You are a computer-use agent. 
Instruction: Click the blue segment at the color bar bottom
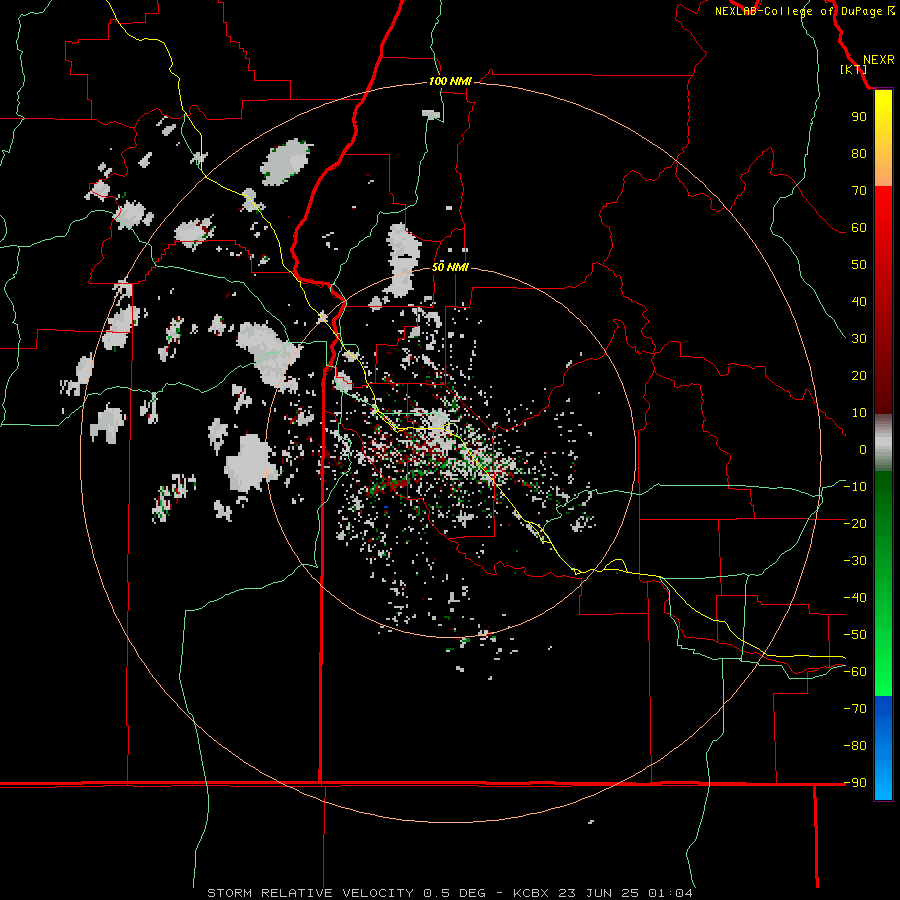[x=883, y=748]
